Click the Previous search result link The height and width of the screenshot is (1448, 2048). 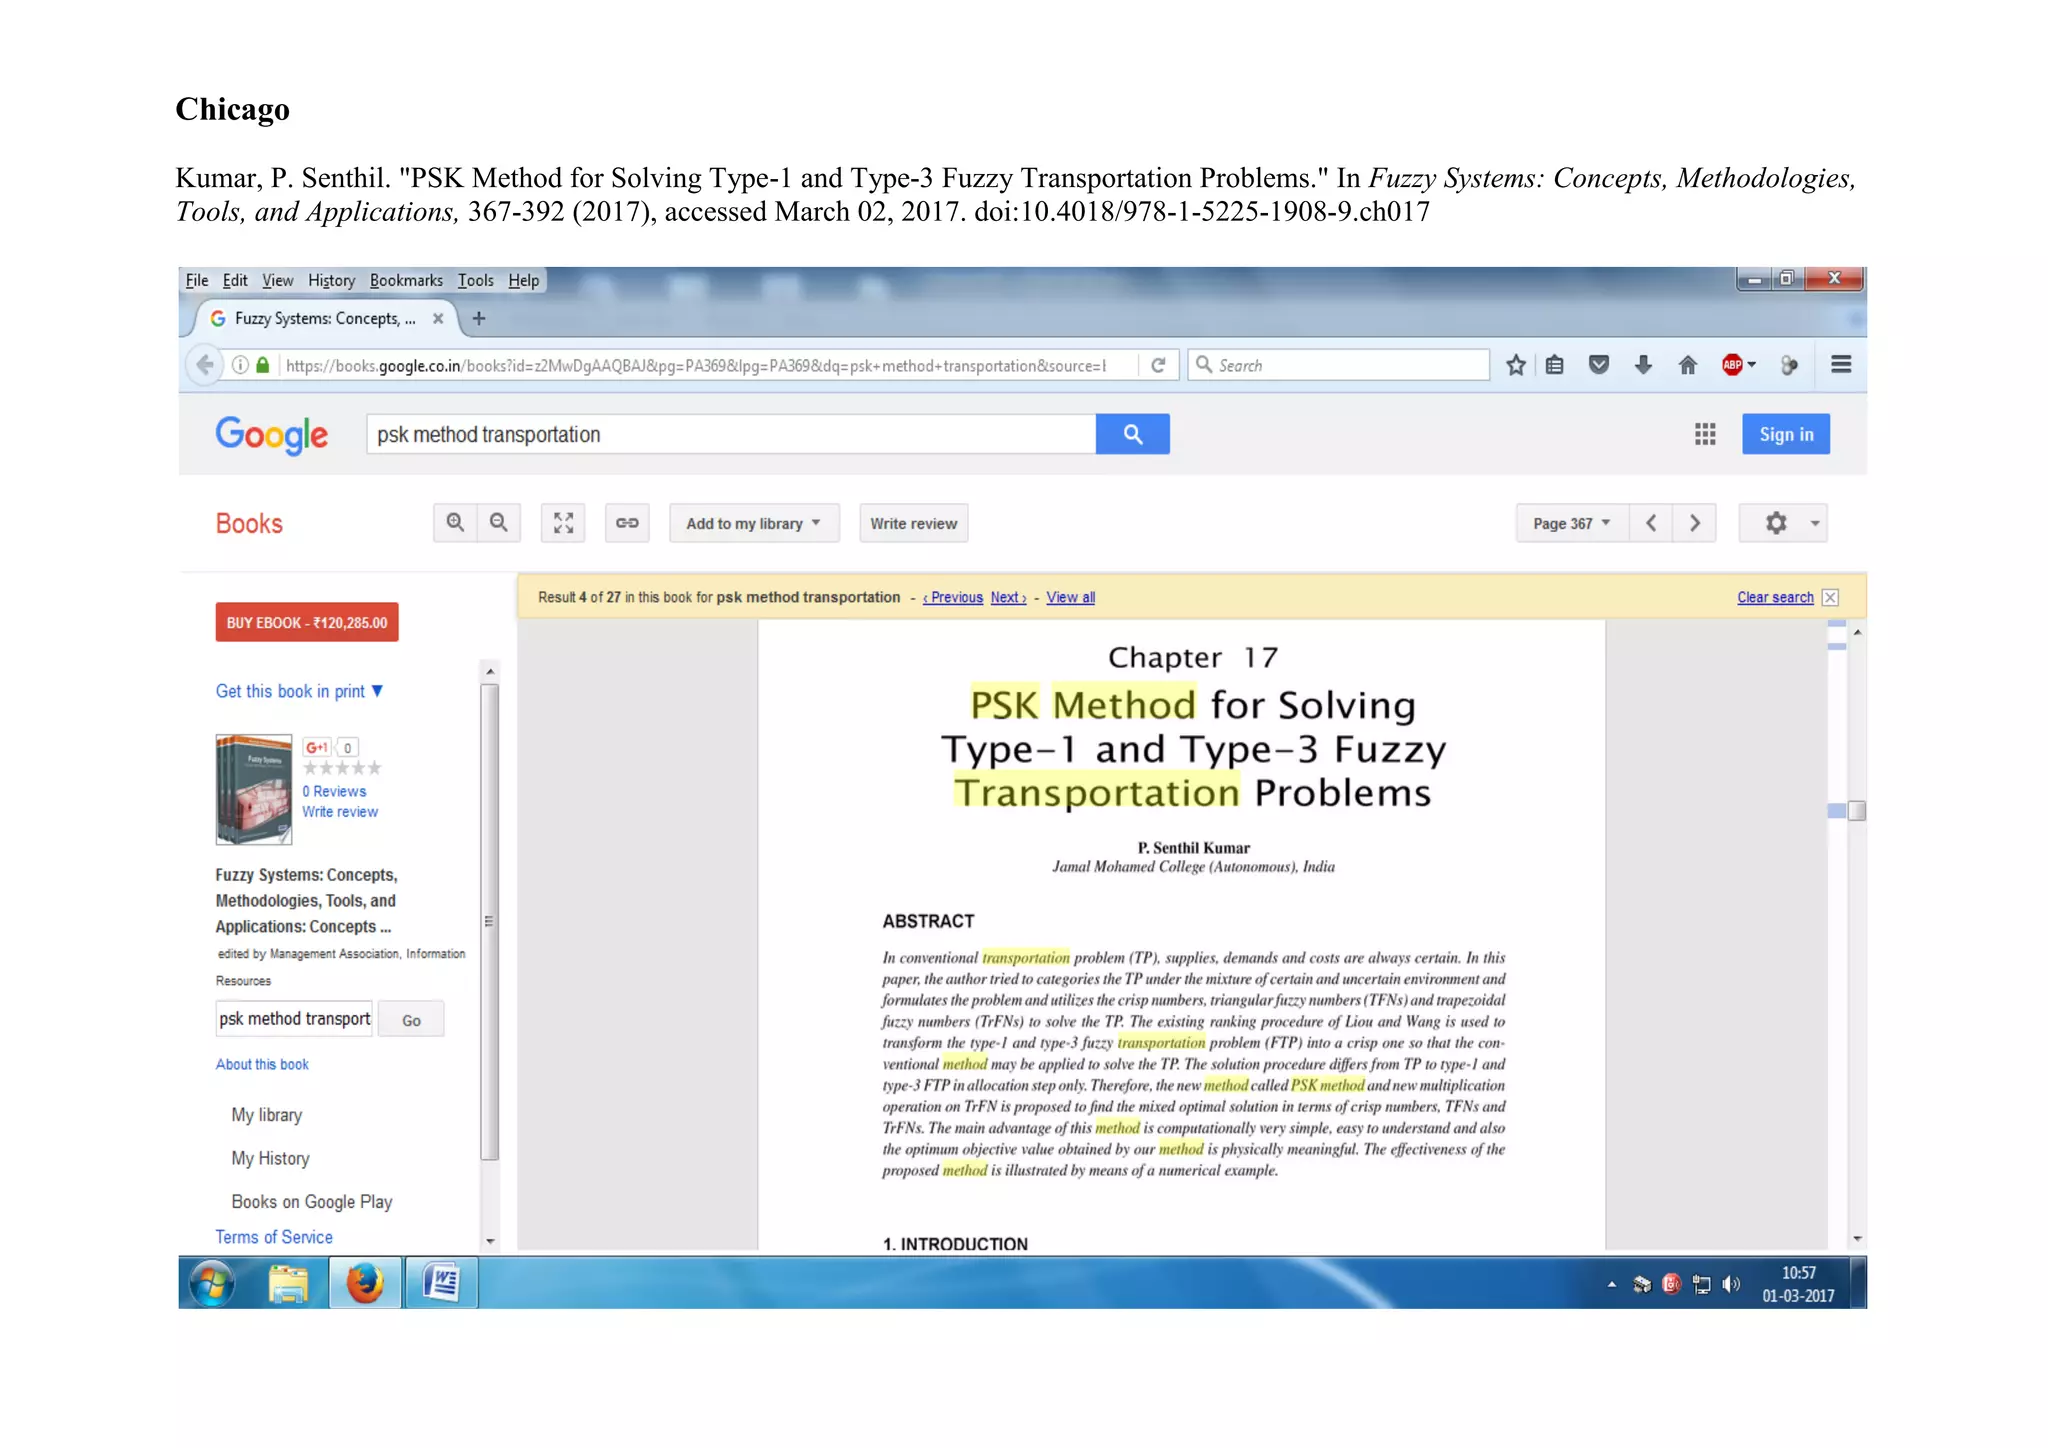point(953,597)
